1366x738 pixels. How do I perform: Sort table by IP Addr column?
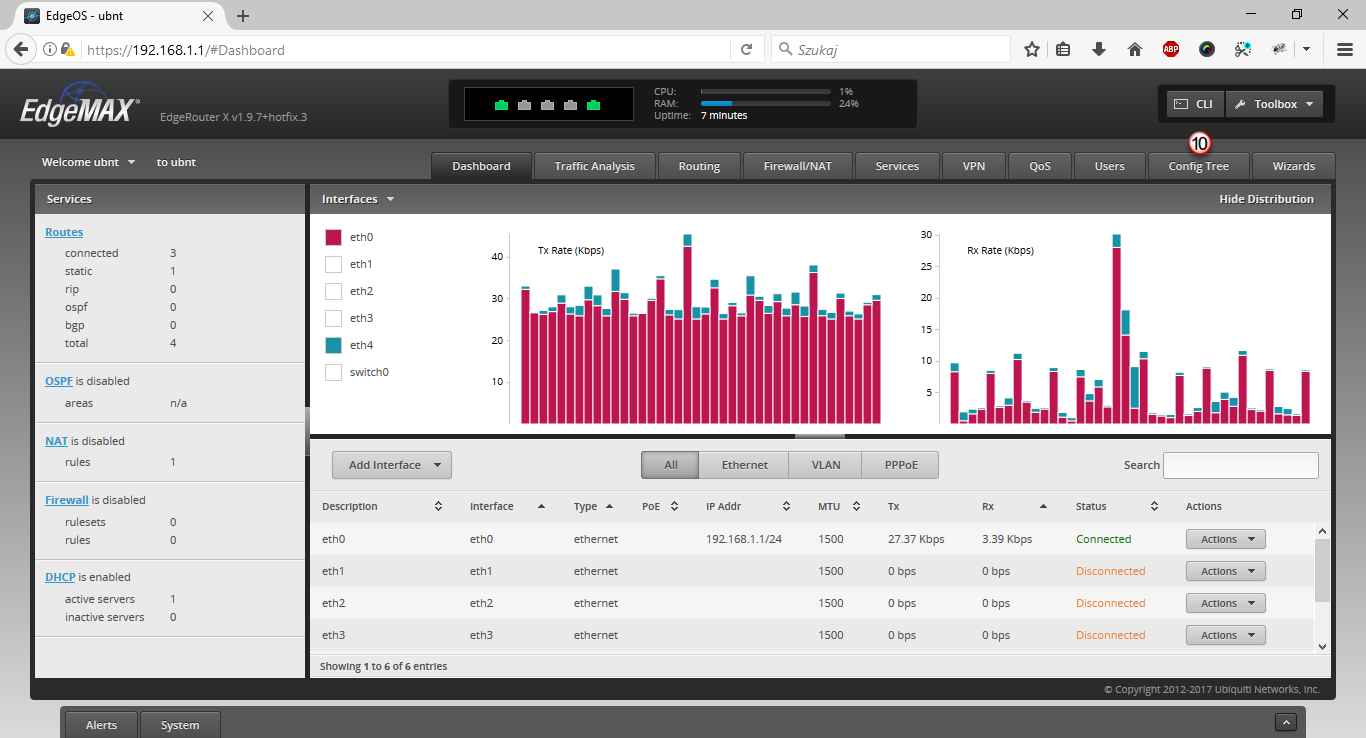pos(748,506)
